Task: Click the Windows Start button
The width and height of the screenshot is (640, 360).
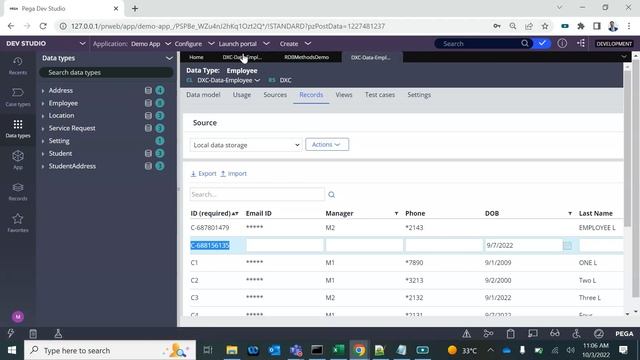Action: [11, 350]
